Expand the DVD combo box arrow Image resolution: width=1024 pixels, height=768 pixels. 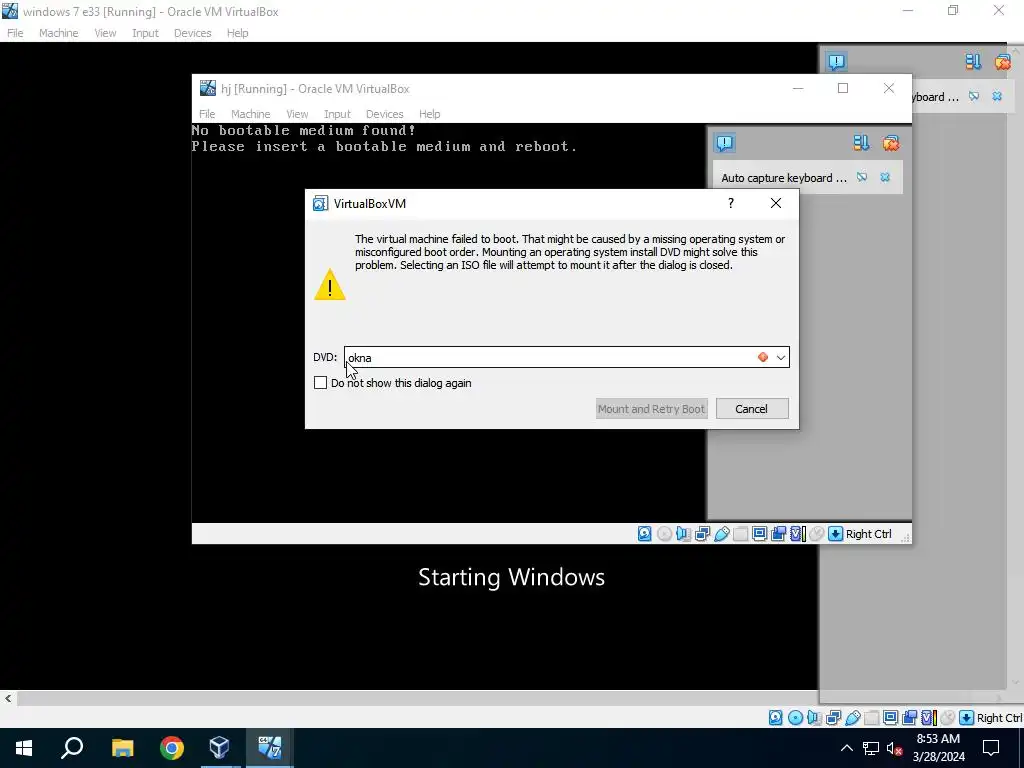(780, 357)
